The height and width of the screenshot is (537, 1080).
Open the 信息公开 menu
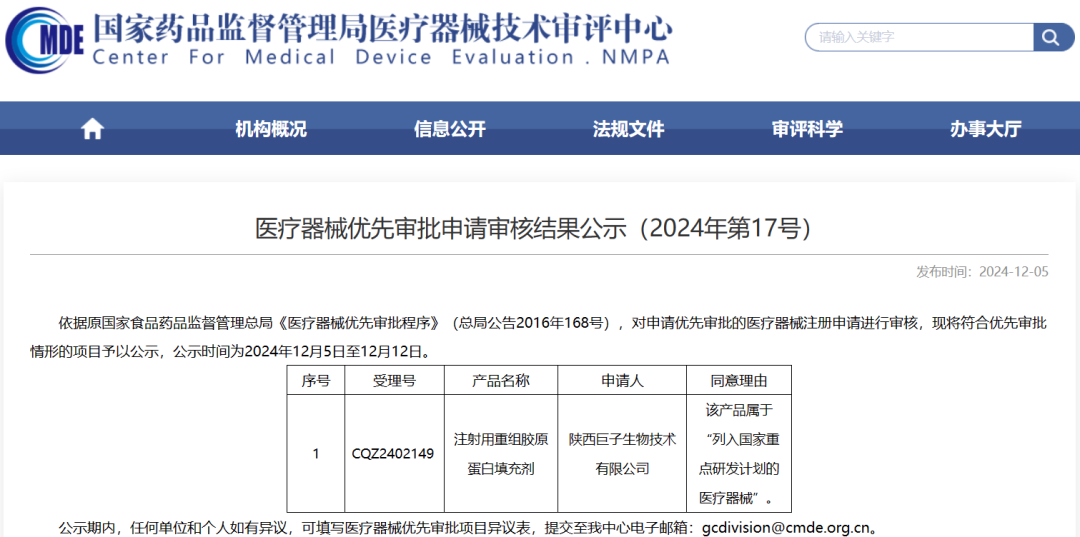point(450,129)
